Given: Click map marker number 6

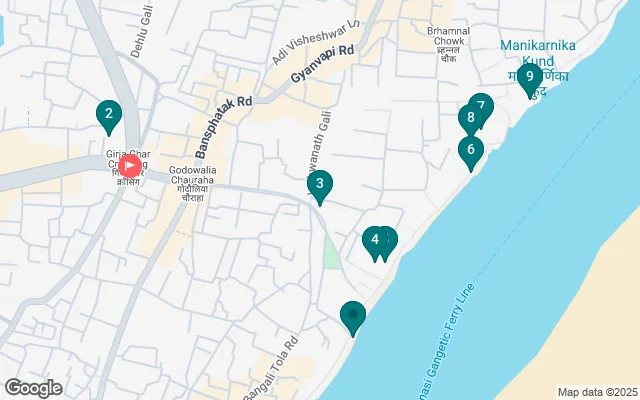Looking at the screenshot, I should point(471,153).
